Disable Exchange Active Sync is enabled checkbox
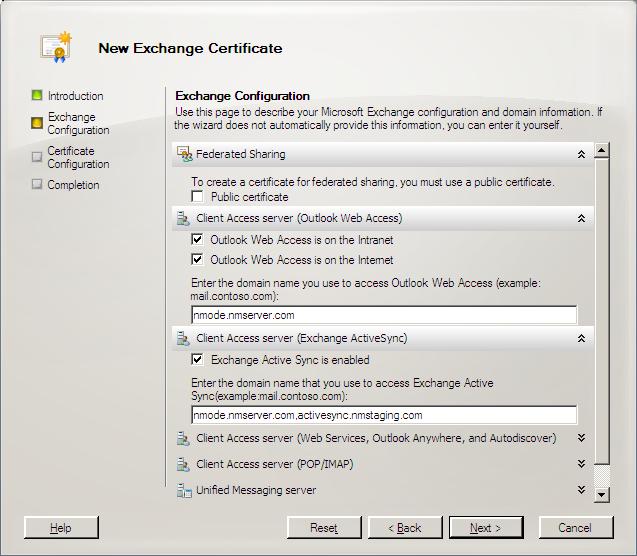Screen dimensions: 637x556 [197, 359]
